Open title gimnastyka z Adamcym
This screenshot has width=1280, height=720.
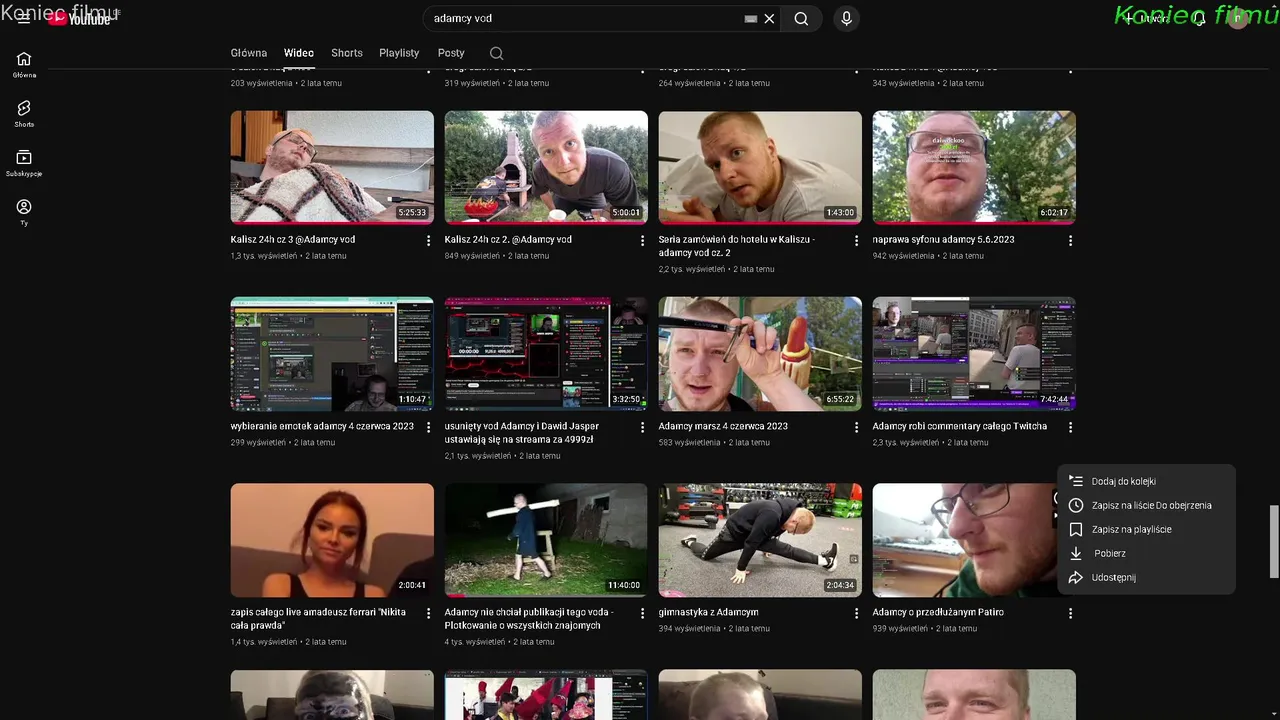click(708, 612)
